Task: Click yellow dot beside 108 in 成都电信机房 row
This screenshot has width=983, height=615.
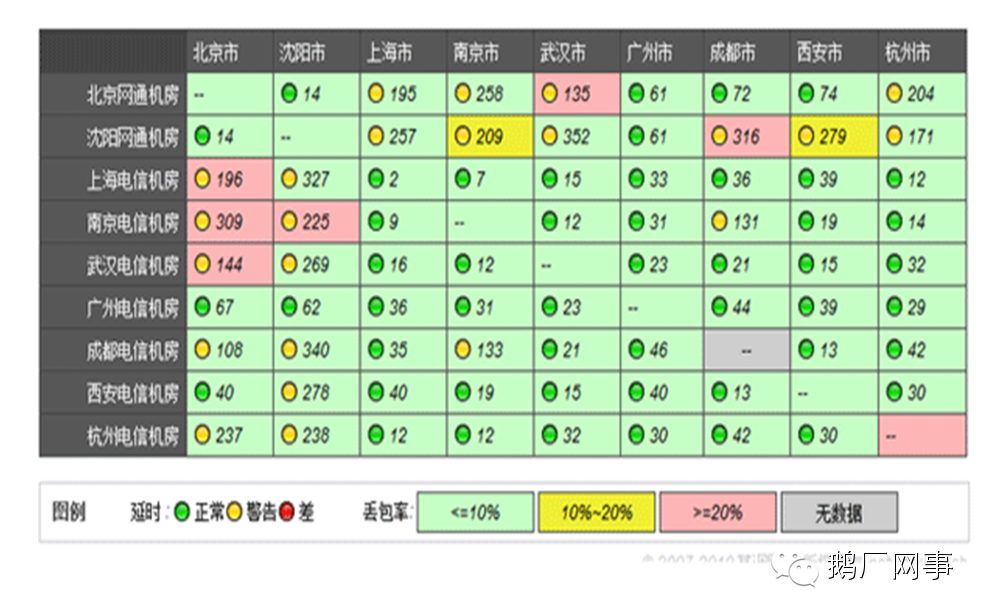Action: tap(202, 349)
